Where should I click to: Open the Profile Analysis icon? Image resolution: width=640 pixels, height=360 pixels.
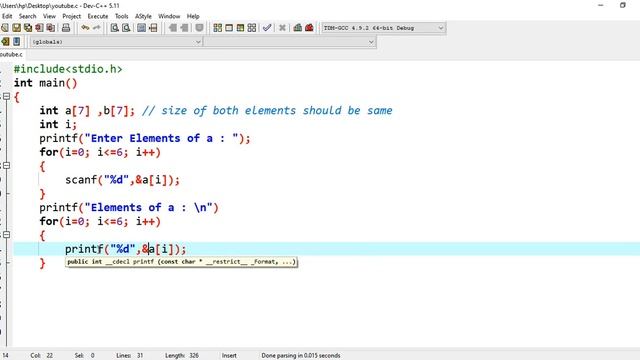click(298, 28)
